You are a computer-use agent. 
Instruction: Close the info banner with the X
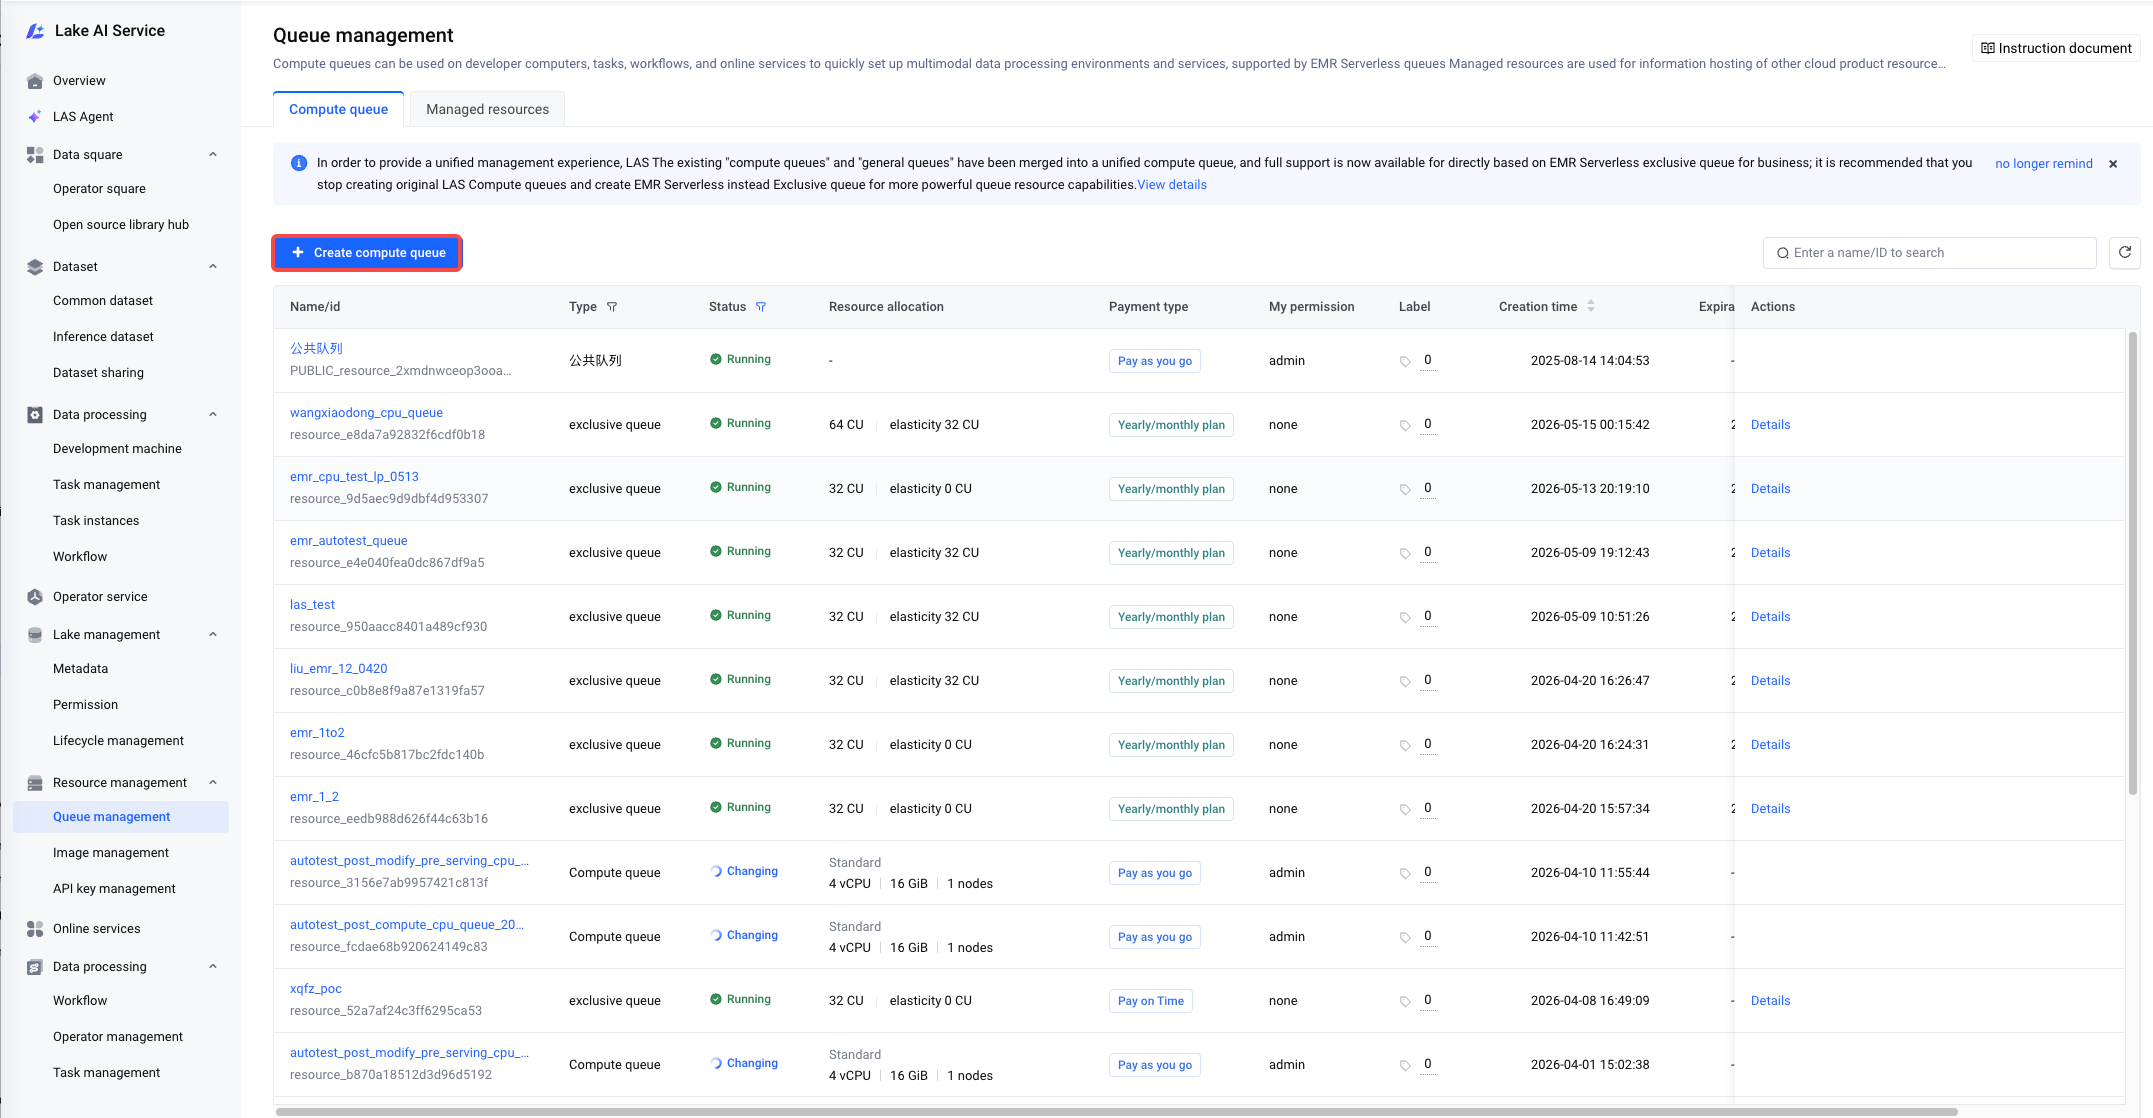pyautogui.click(x=2113, y=164)
